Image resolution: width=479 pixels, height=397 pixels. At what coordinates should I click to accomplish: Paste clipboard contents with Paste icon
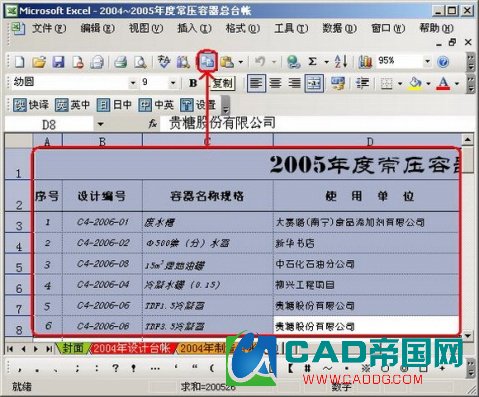coord(227,62)
